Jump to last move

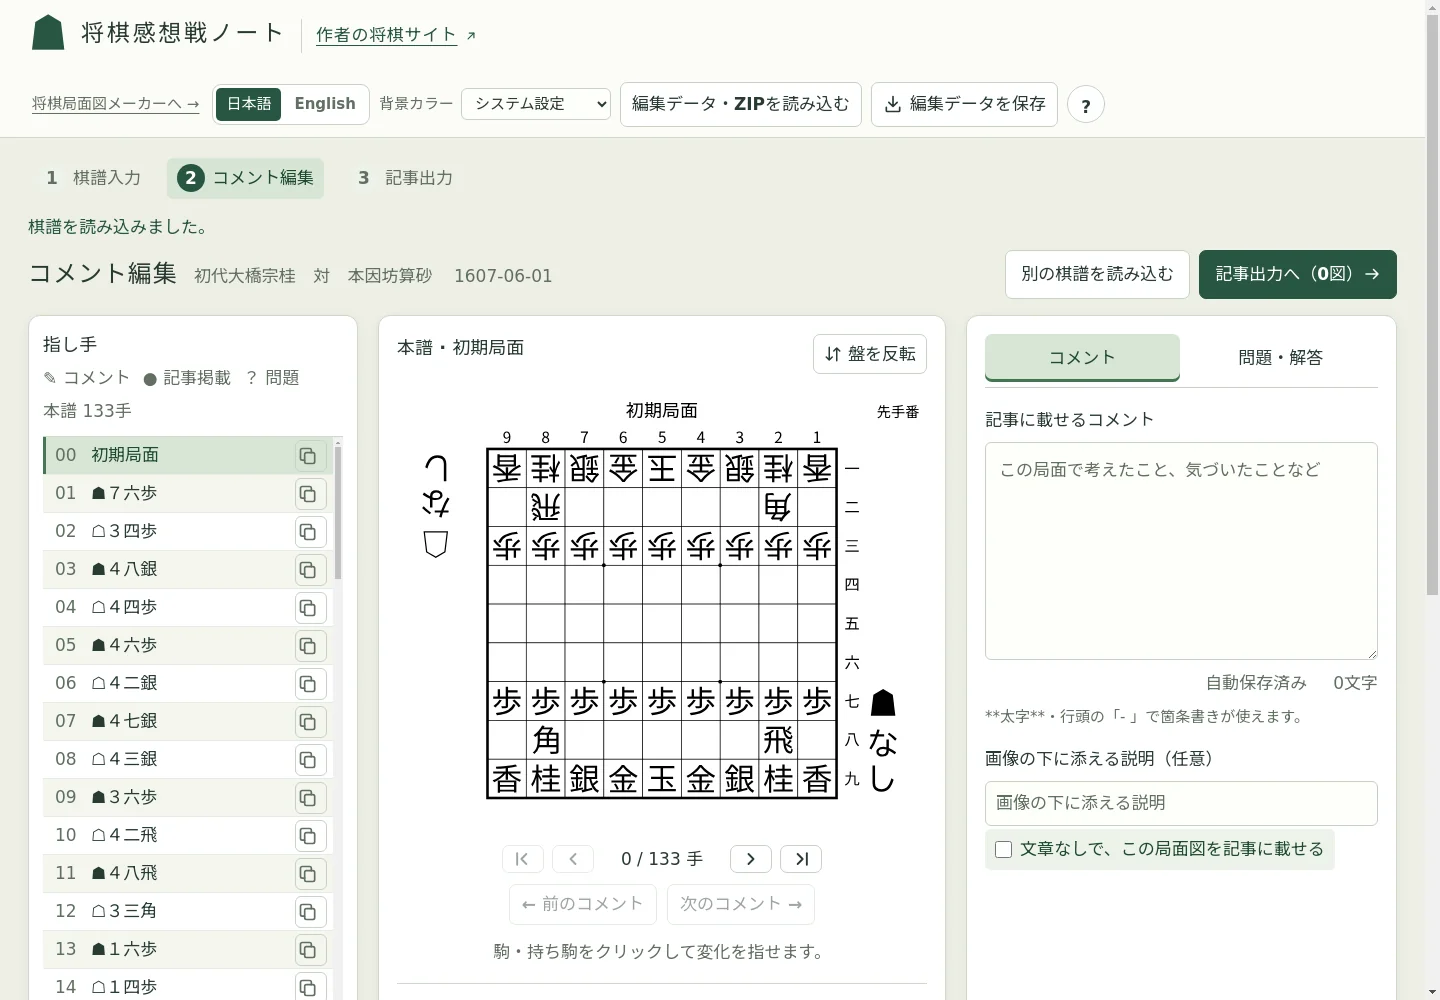tap(801, 859)
